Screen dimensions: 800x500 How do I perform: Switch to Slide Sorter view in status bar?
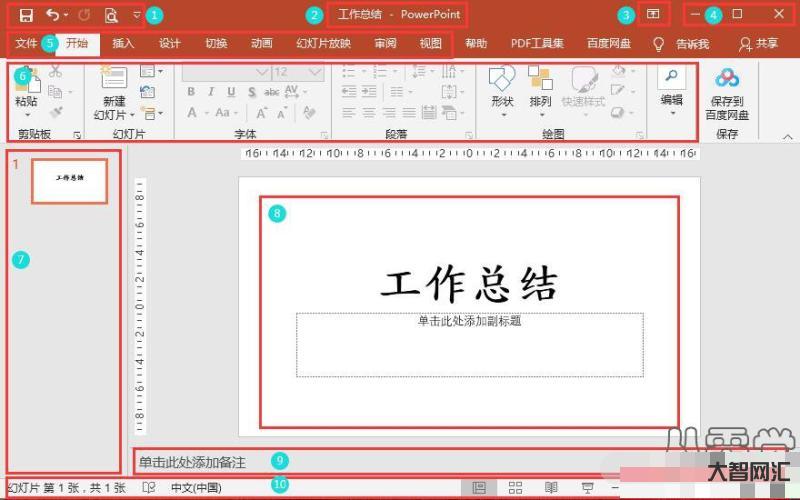(x=516, y=488)
